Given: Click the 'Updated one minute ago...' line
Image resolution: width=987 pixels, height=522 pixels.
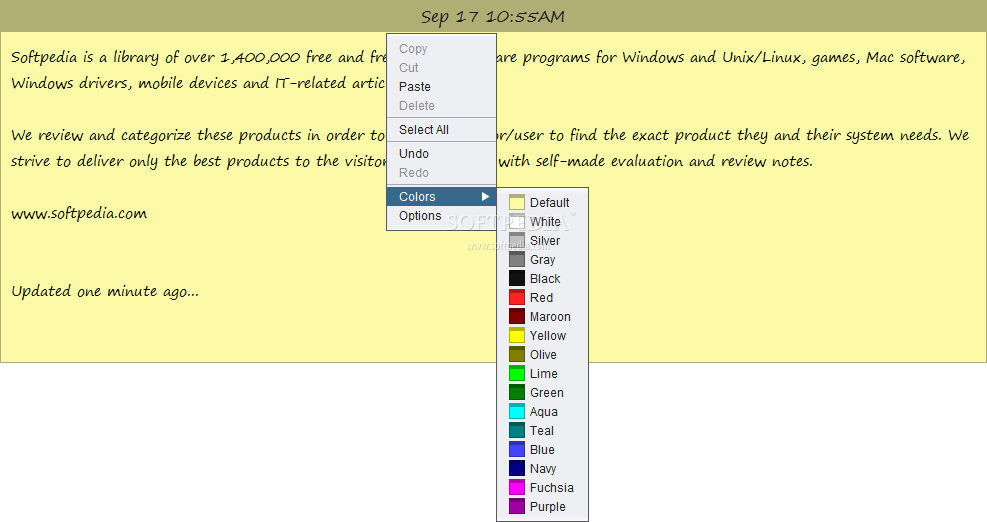Looking at the screenshot, I should click(x=104, y=291).
